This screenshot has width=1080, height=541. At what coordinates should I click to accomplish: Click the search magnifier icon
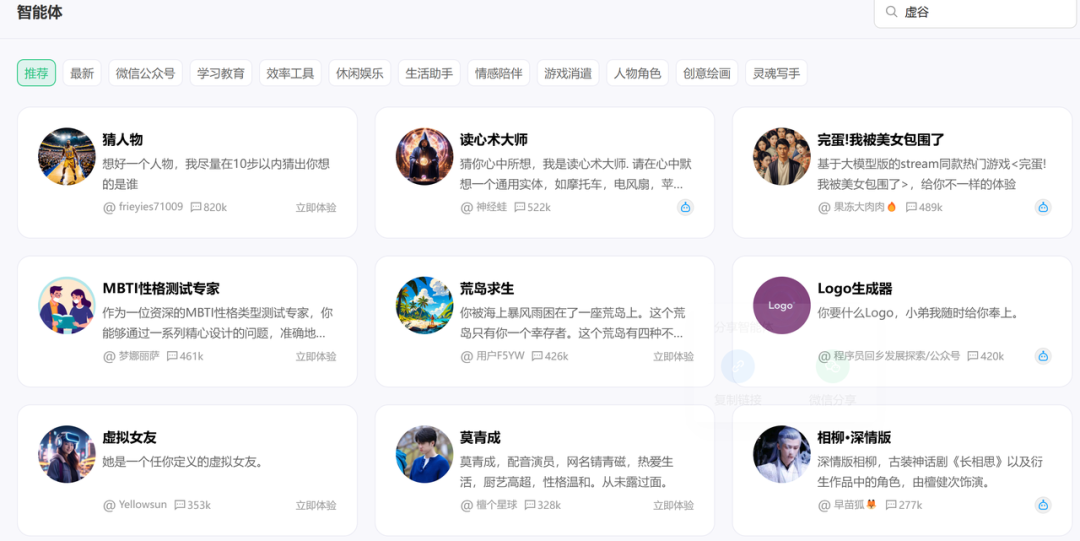point(891,12)
